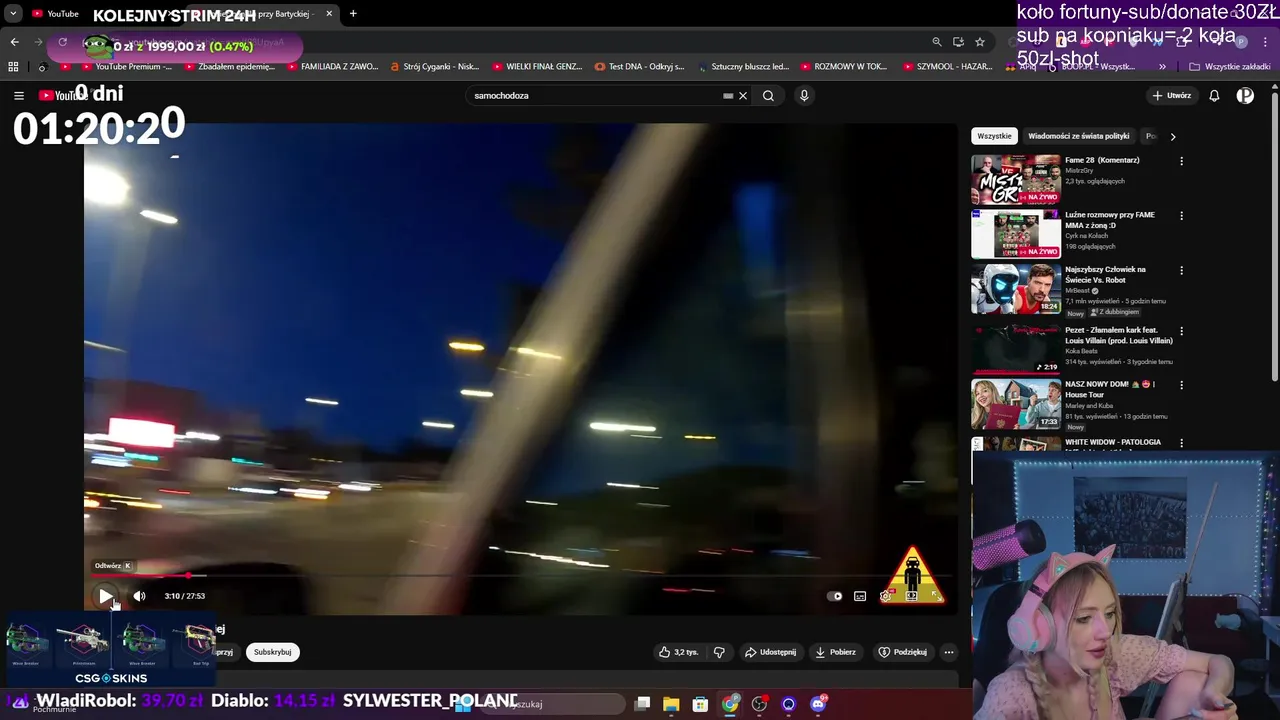1280x720 pixels.
Task: Open more actions with three dots below video
Action: pos(949,652)
